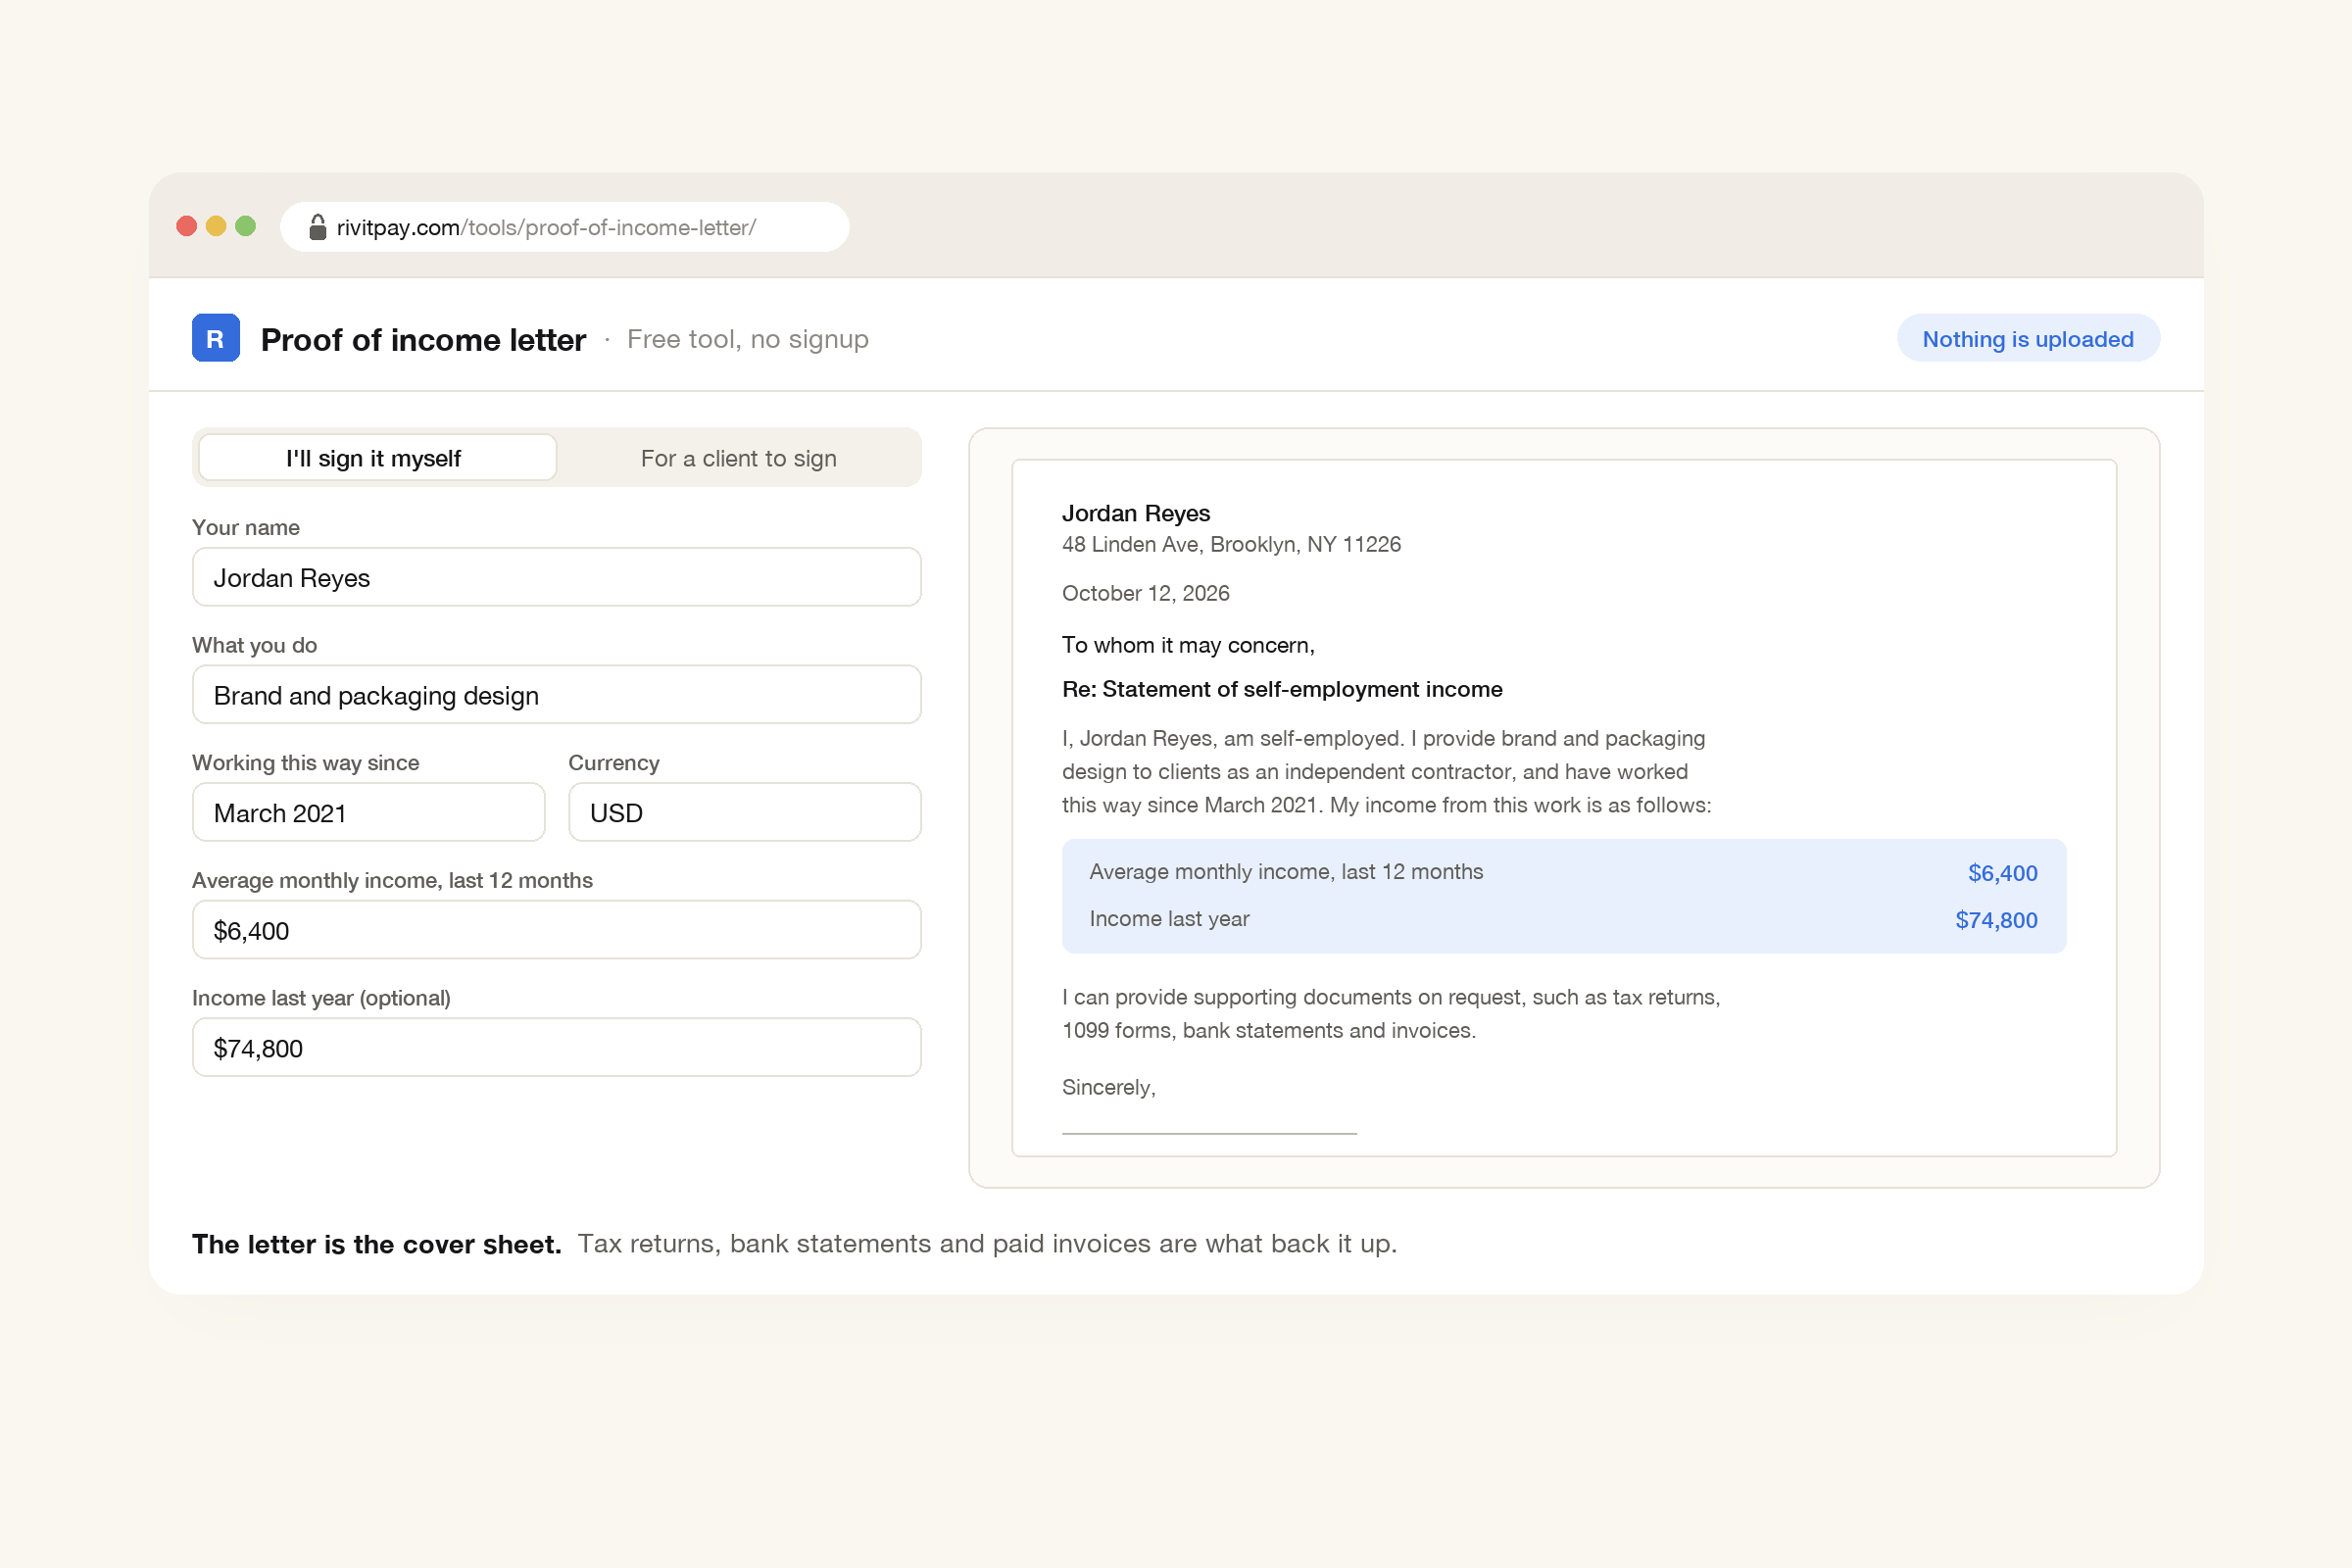
Task: Click the lock icon in address bar
Action: point(317,227)
